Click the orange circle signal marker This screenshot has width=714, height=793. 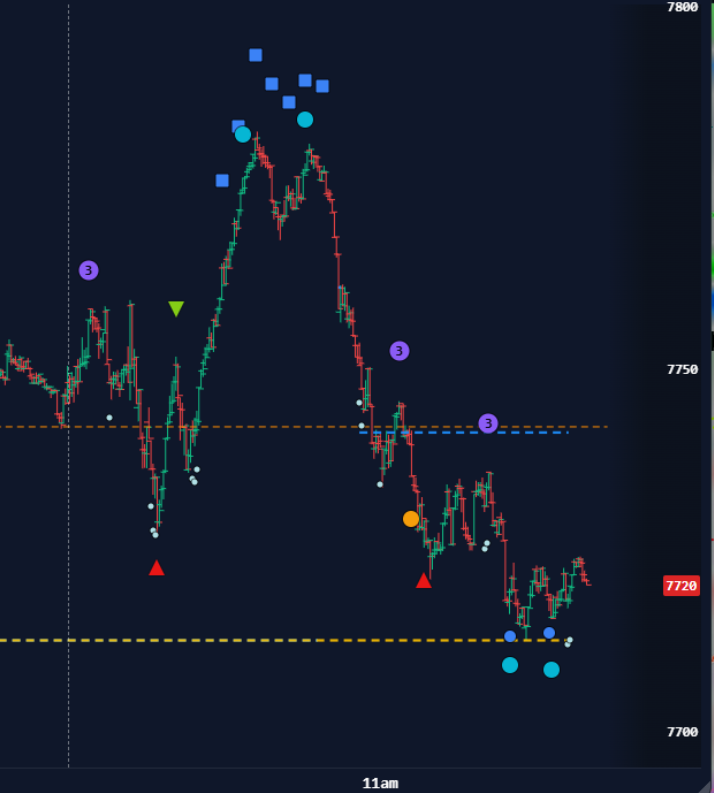[x=411, y=519]
